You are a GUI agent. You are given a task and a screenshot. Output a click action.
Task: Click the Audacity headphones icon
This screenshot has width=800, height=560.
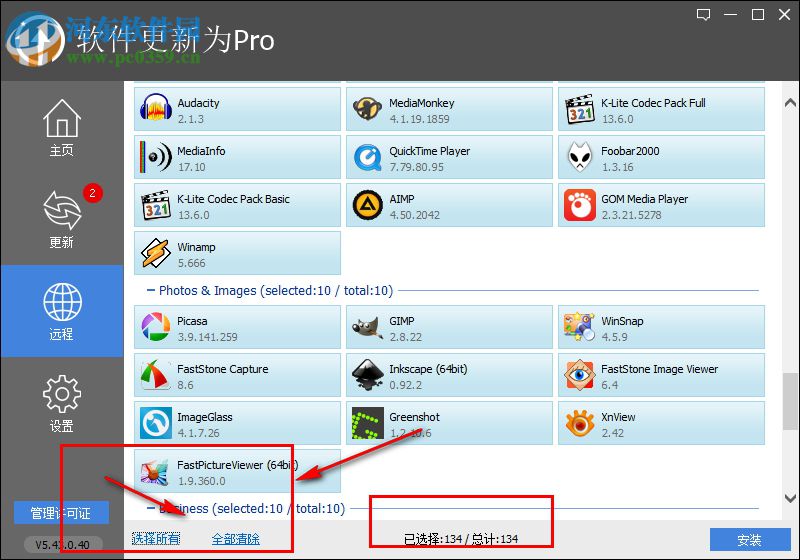(156, 109)
